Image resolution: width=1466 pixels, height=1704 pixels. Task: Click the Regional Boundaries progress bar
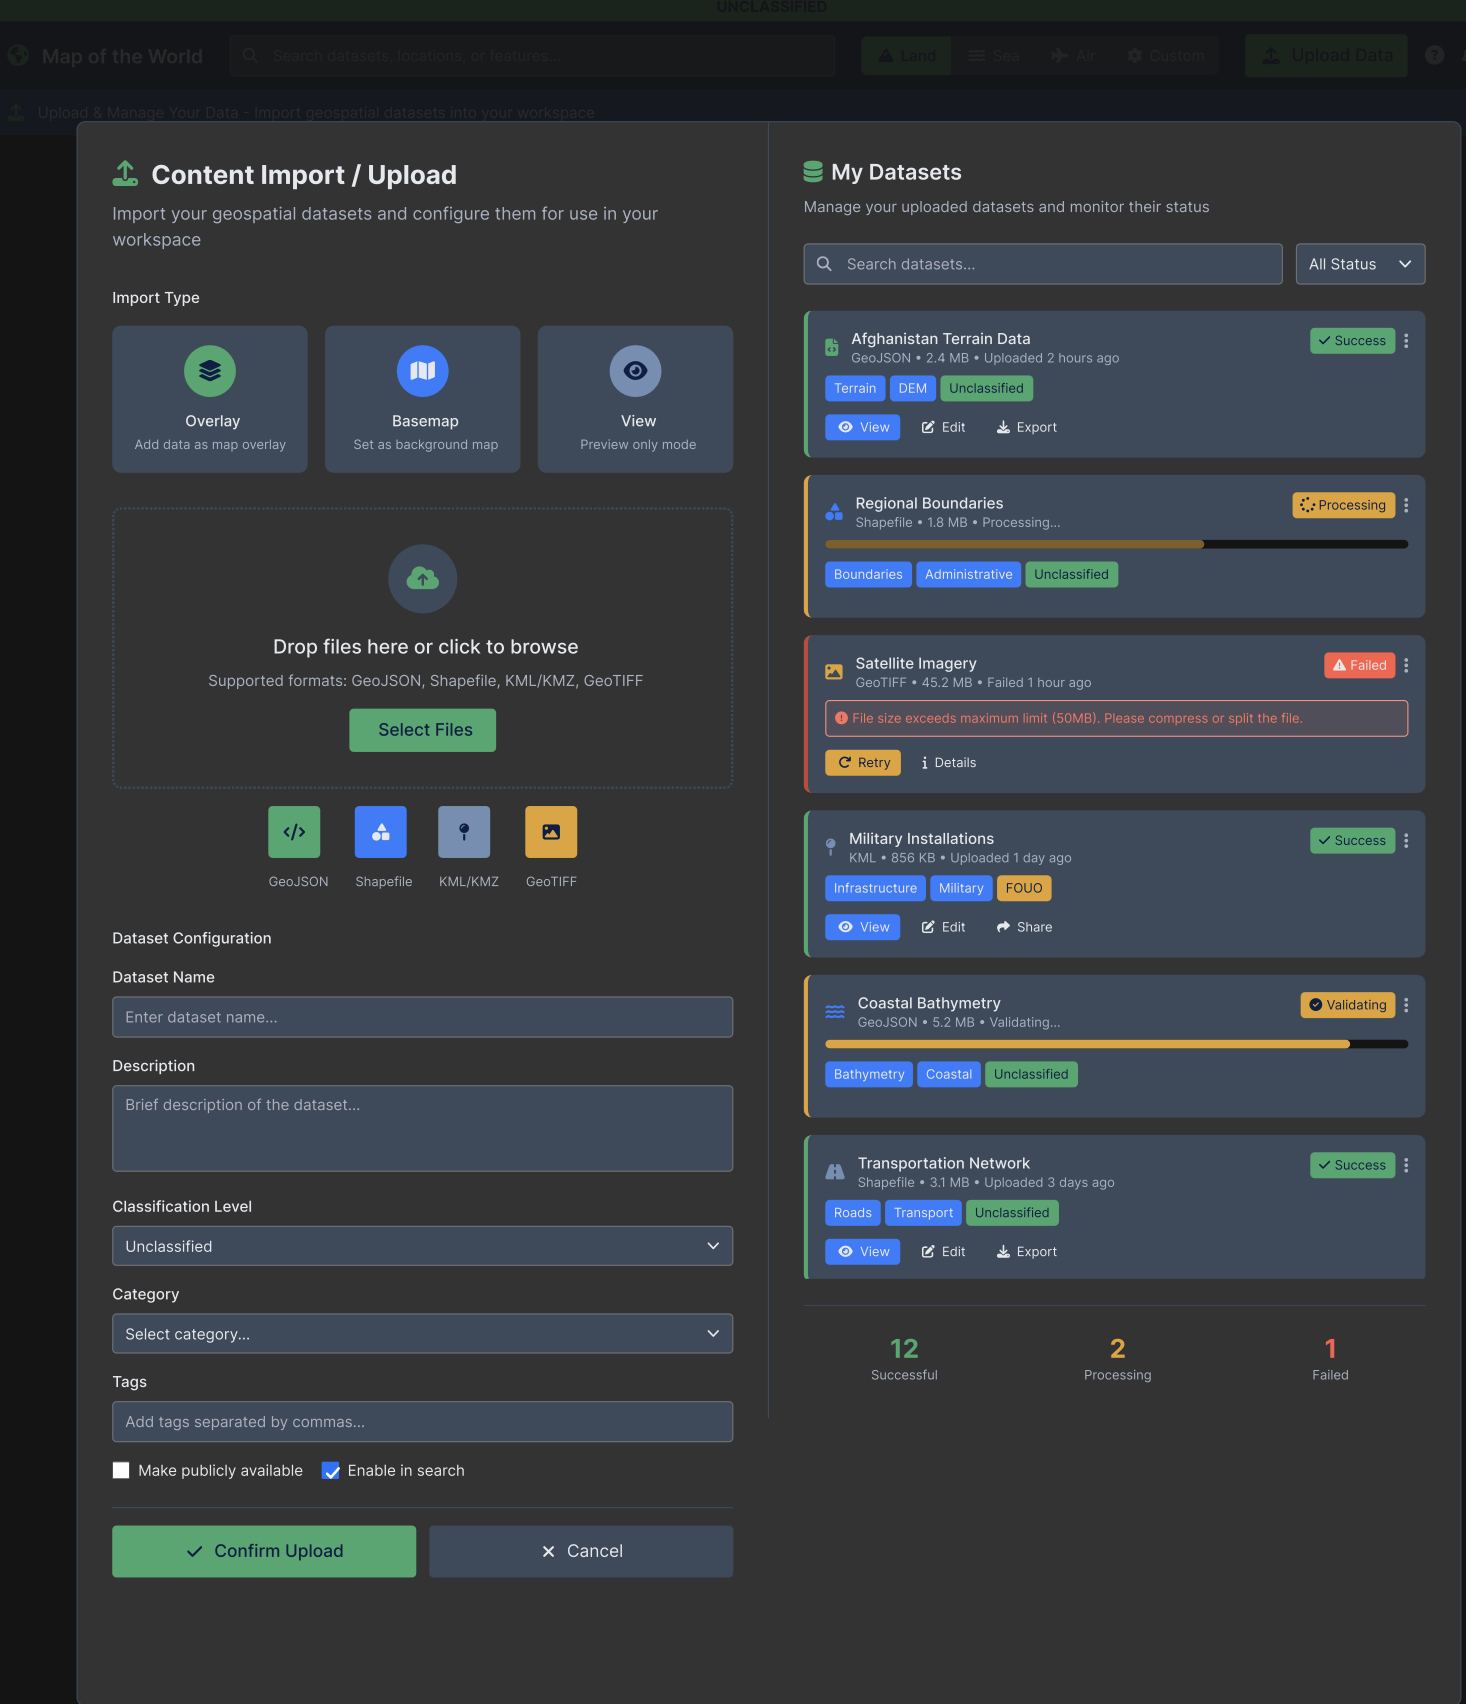(x=1116, y=545)
